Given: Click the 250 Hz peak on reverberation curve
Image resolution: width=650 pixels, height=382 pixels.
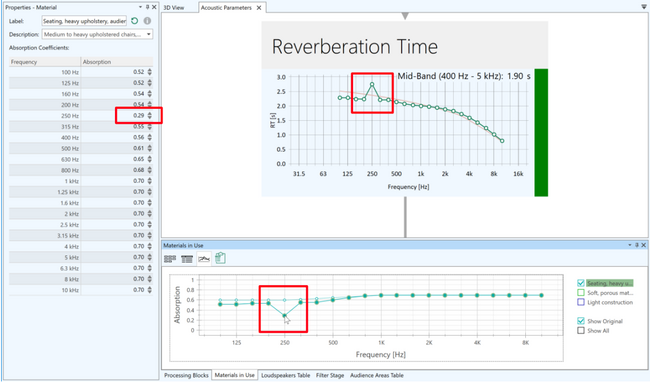Looking at the screenshot, I should (x=372, y=85).
